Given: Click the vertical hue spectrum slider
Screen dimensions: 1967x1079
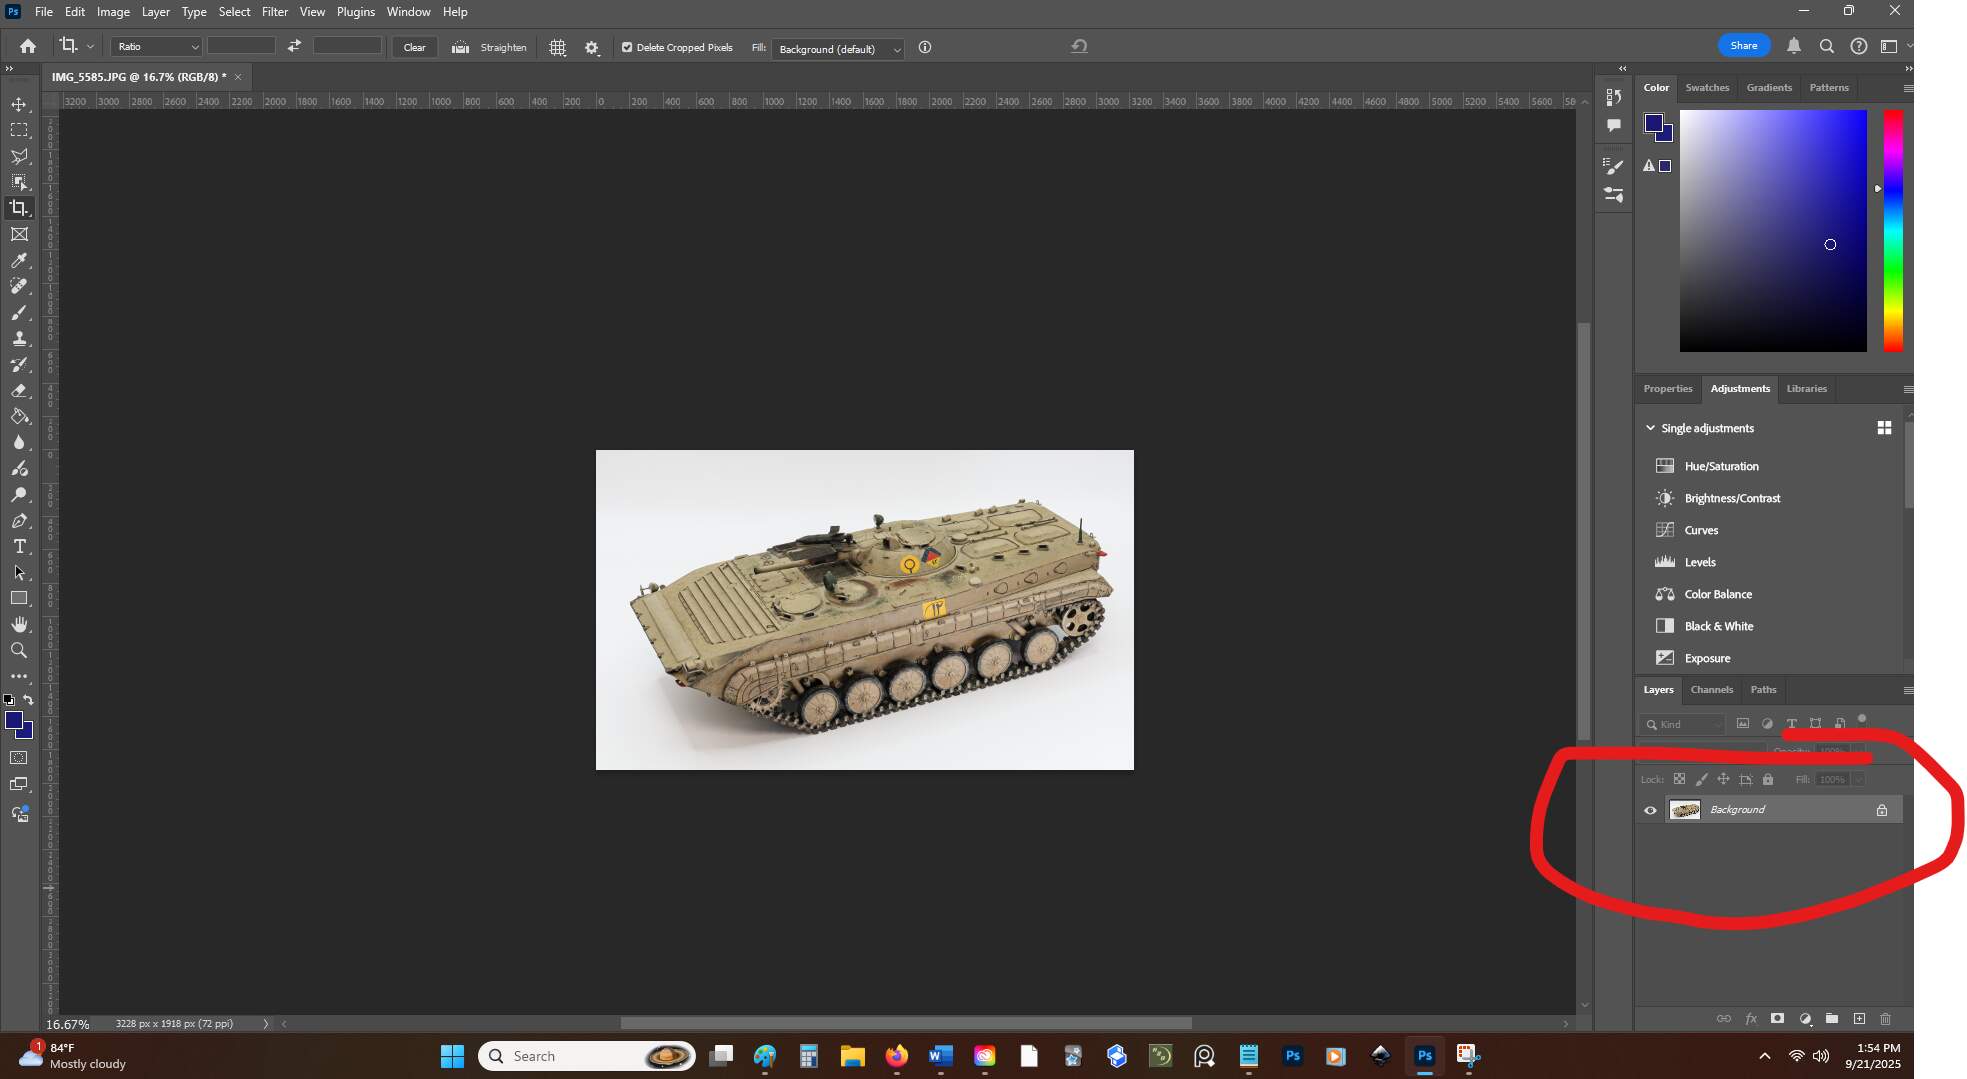Looking at the screenshot, I should [1892, 231].
